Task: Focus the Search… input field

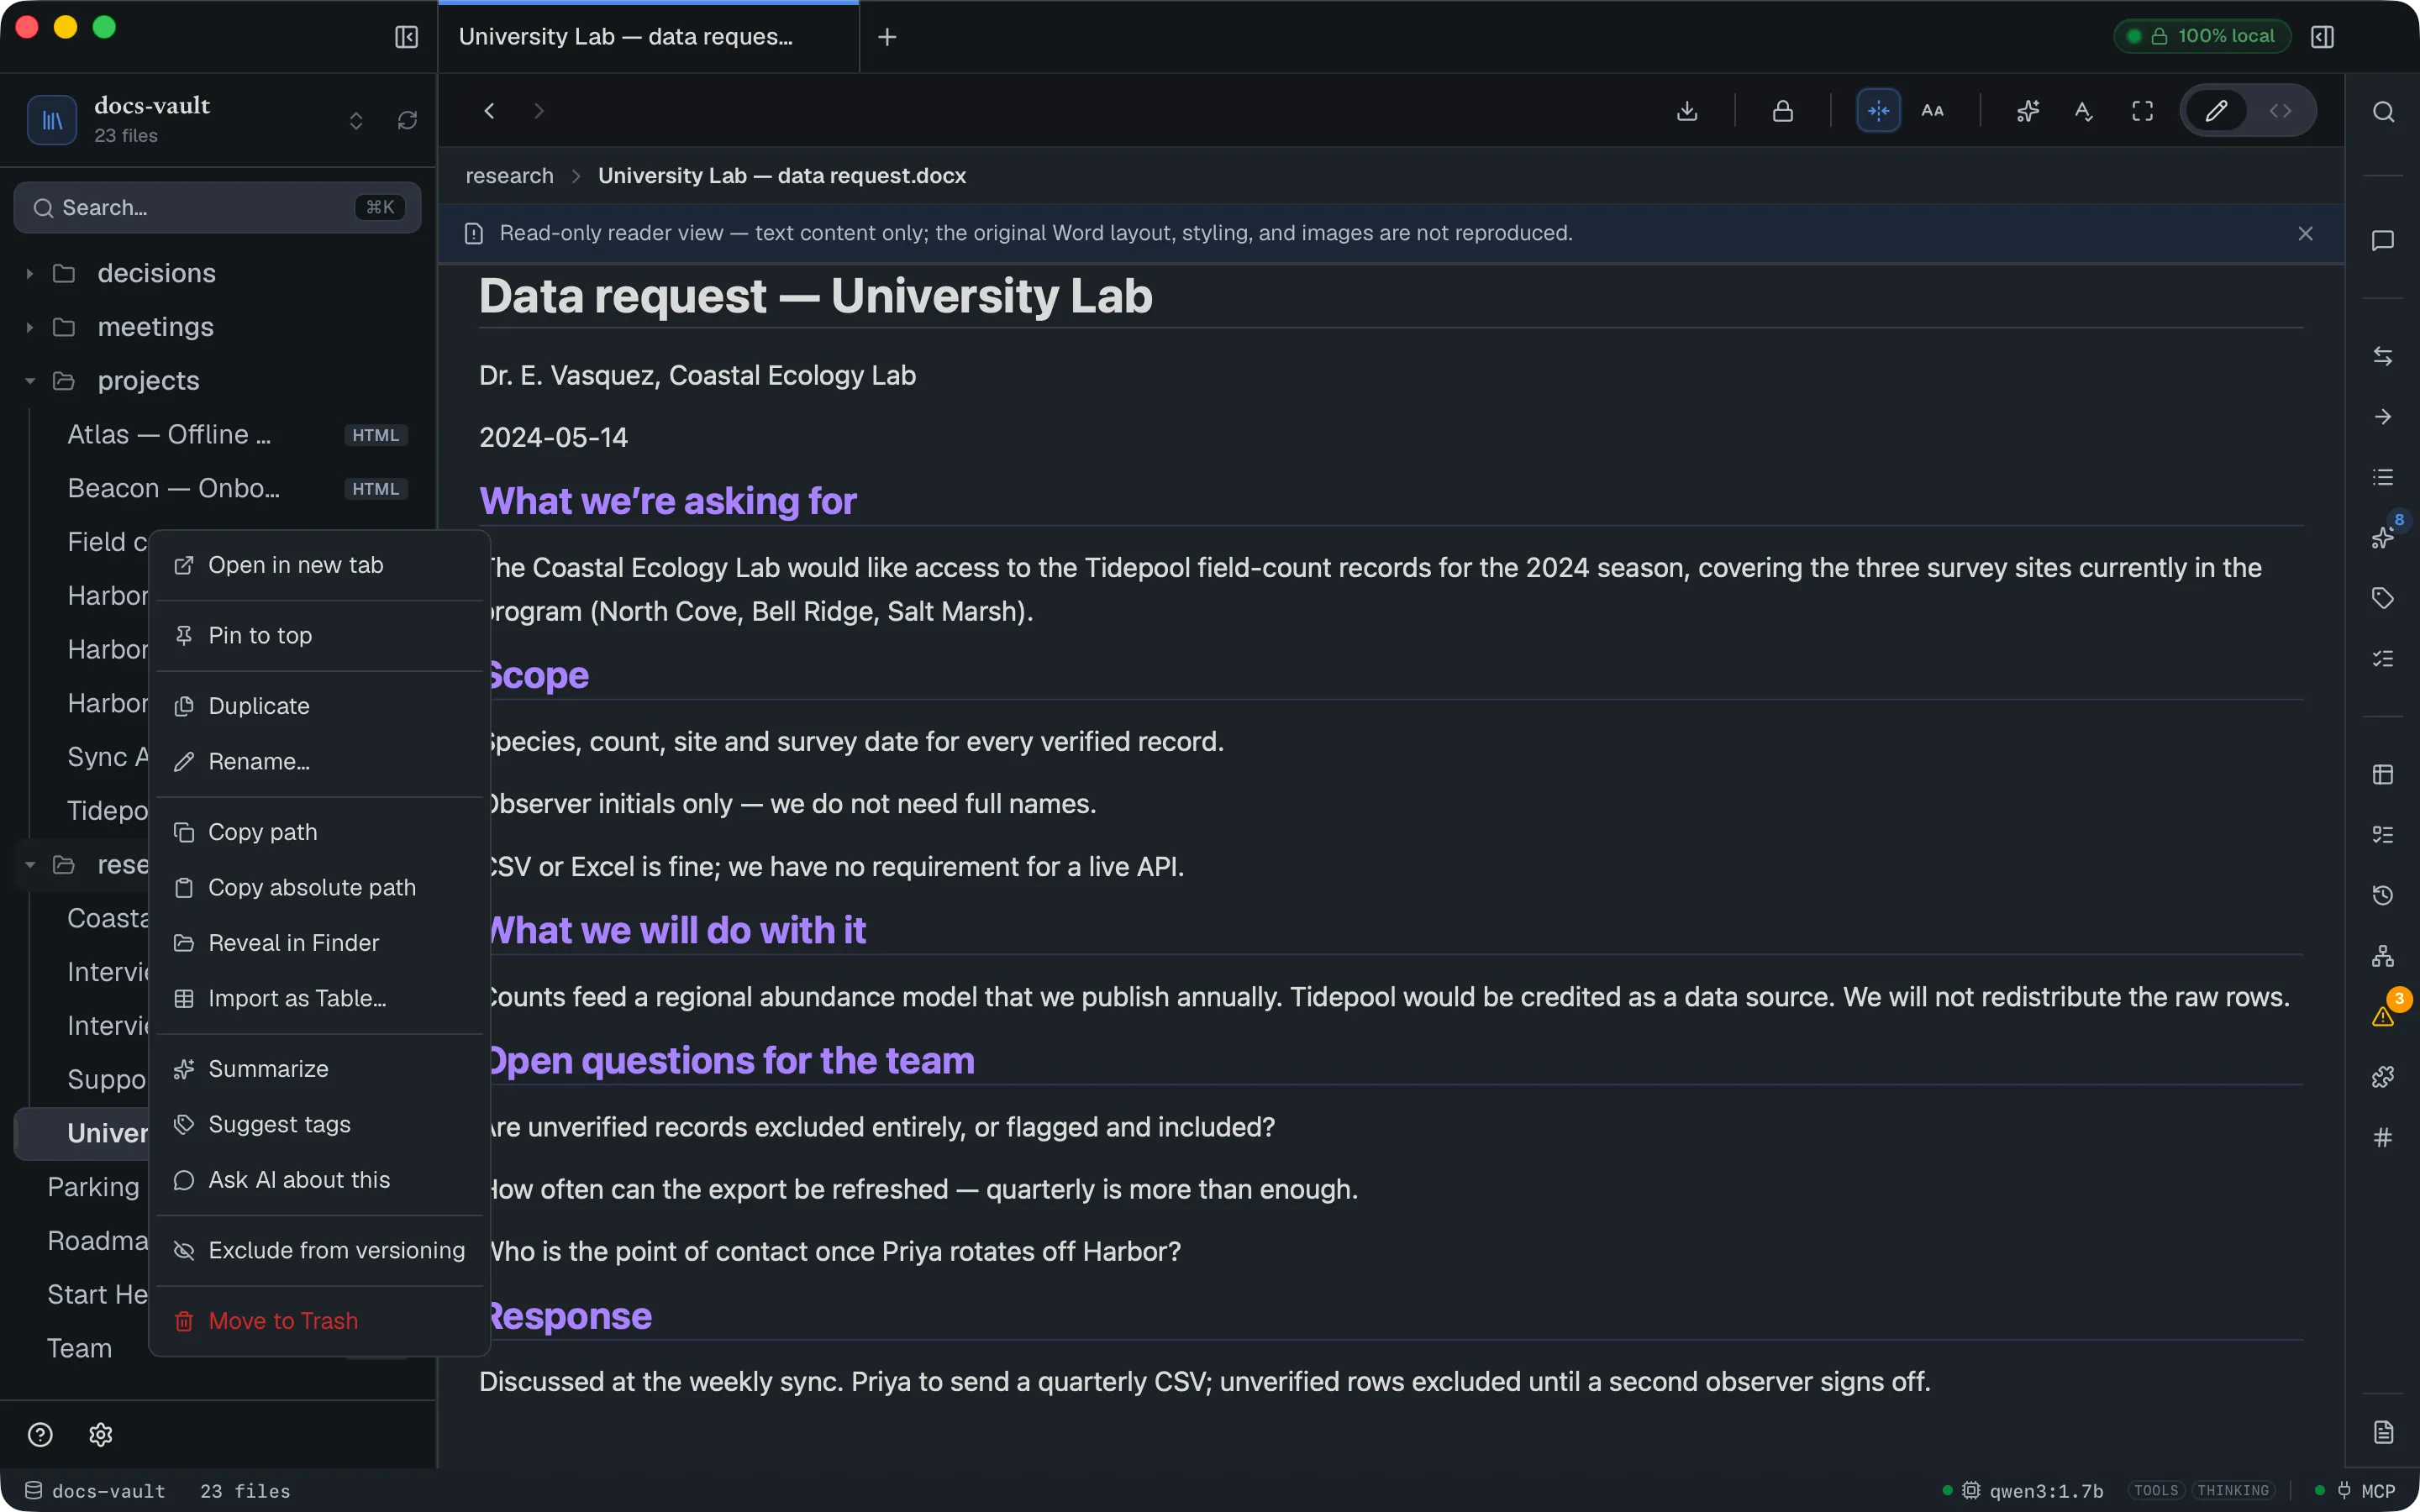Action: [217, 208]
